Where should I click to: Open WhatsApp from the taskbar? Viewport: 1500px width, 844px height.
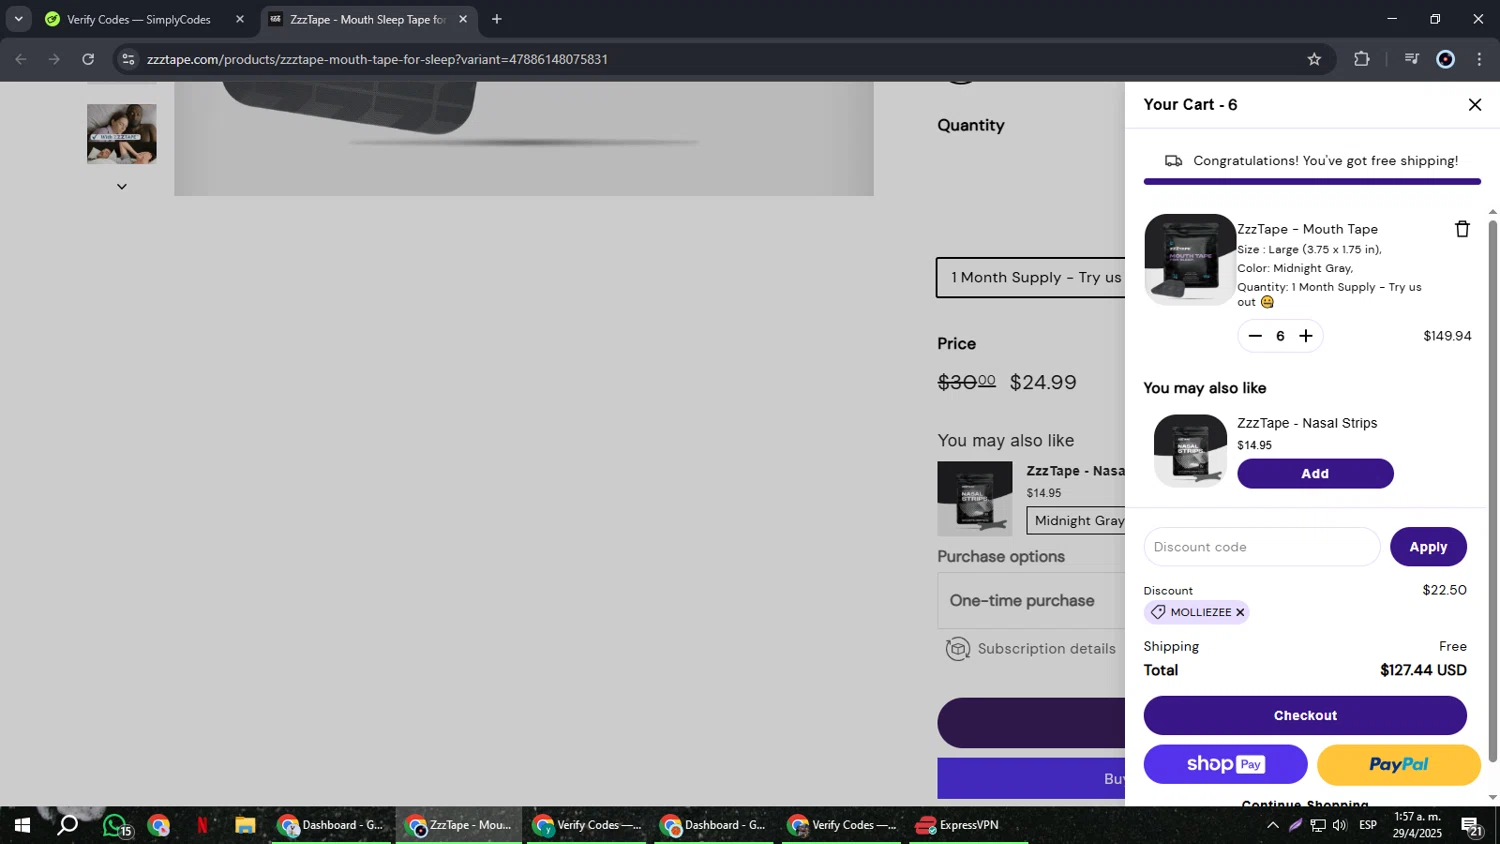pos(116,826)
